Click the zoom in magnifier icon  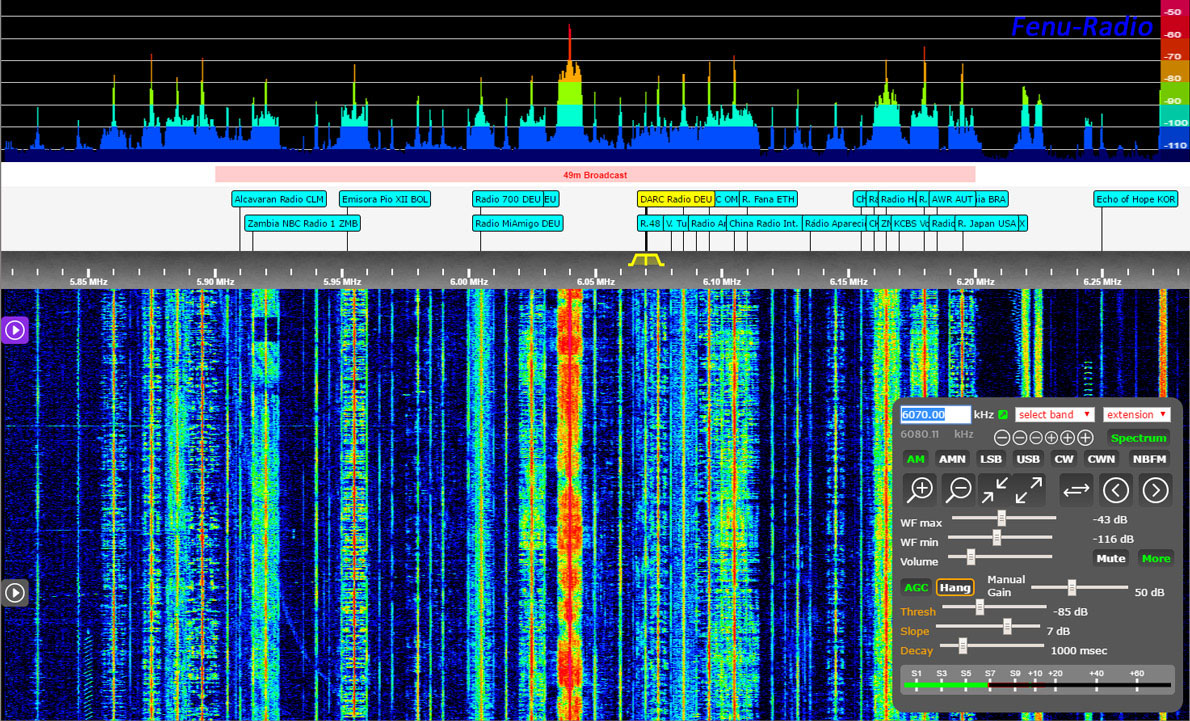coord(920,489)
